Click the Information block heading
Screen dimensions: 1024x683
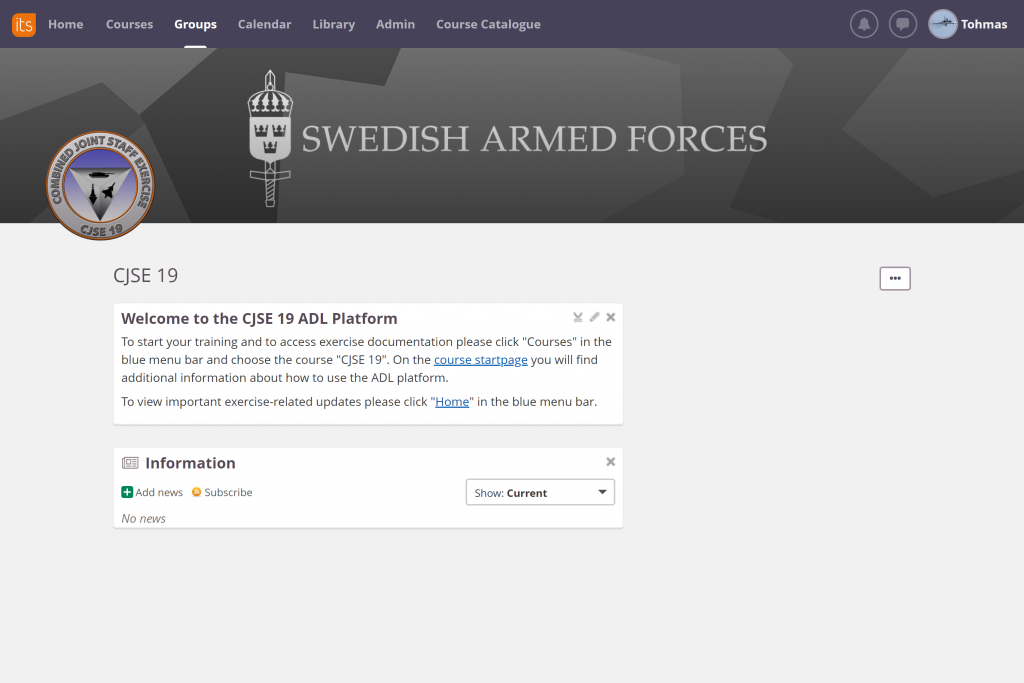190,463
